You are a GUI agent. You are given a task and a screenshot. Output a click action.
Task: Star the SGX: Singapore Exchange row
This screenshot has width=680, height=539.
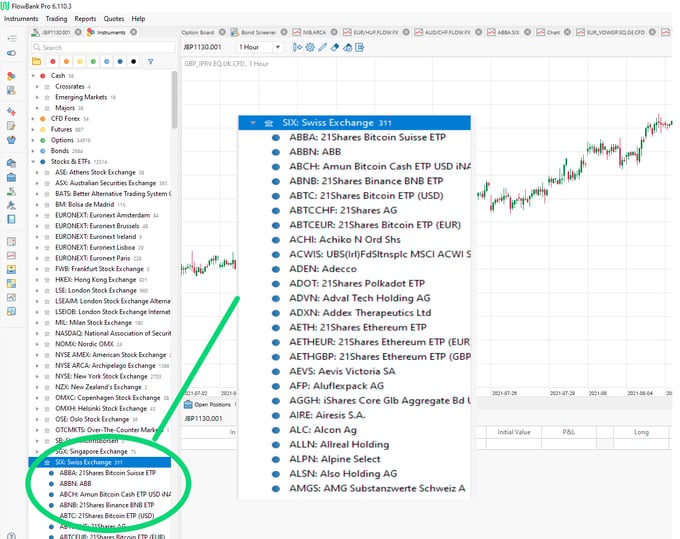47,452
